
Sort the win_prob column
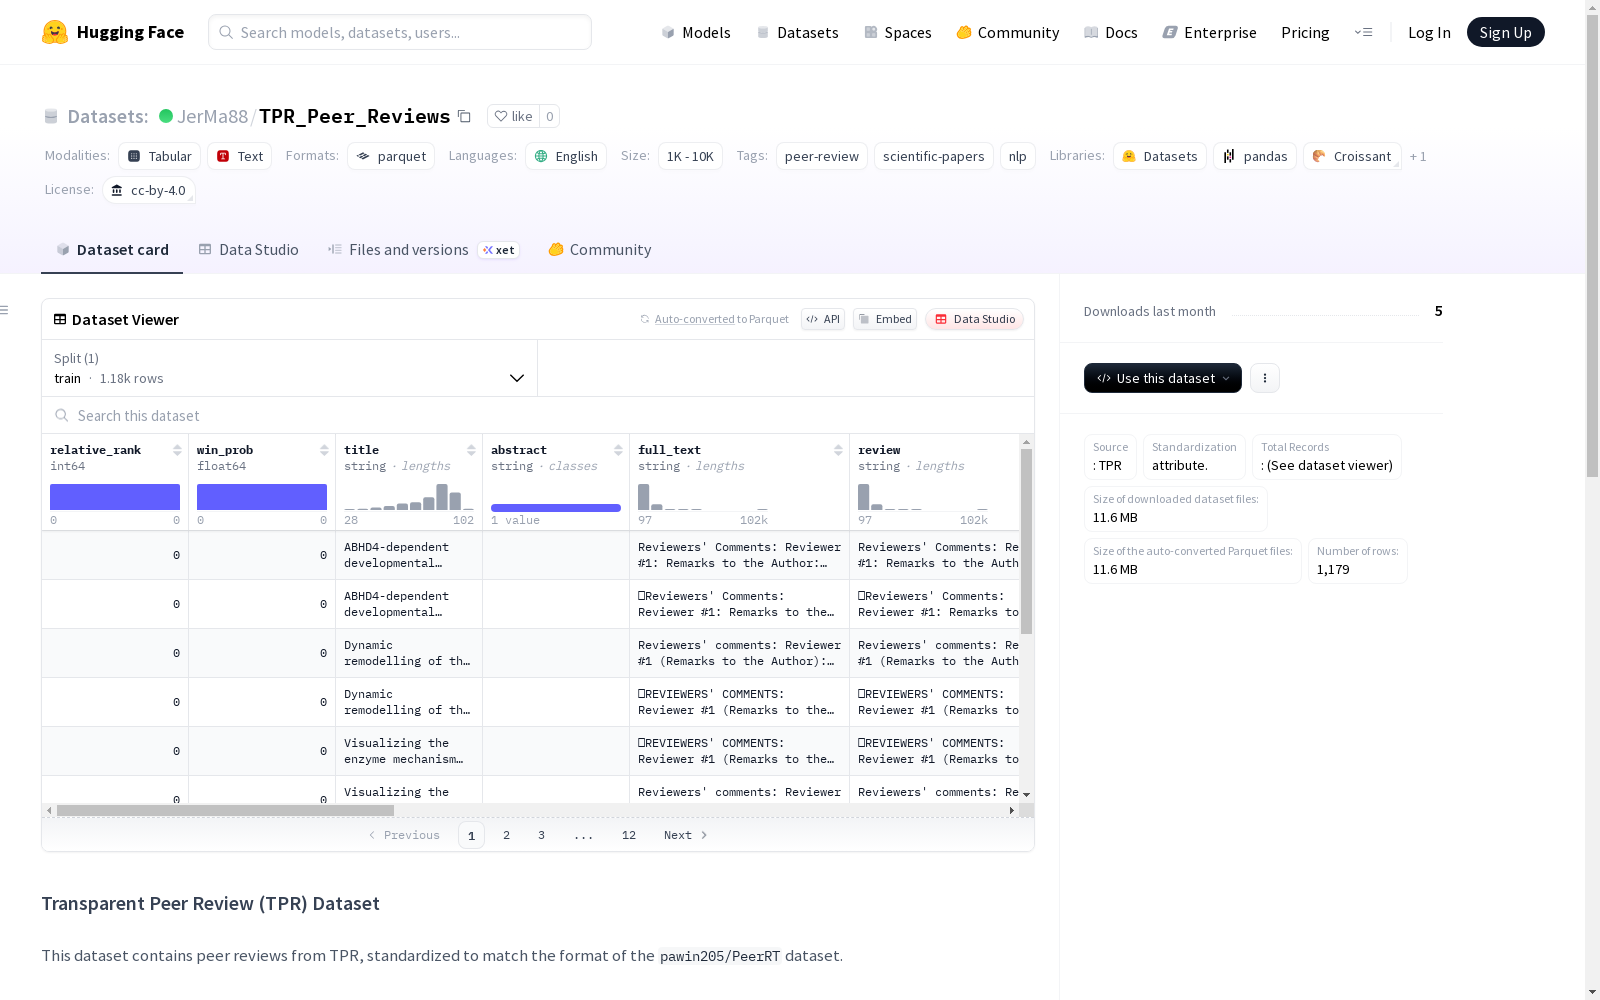tap(324, 450)
